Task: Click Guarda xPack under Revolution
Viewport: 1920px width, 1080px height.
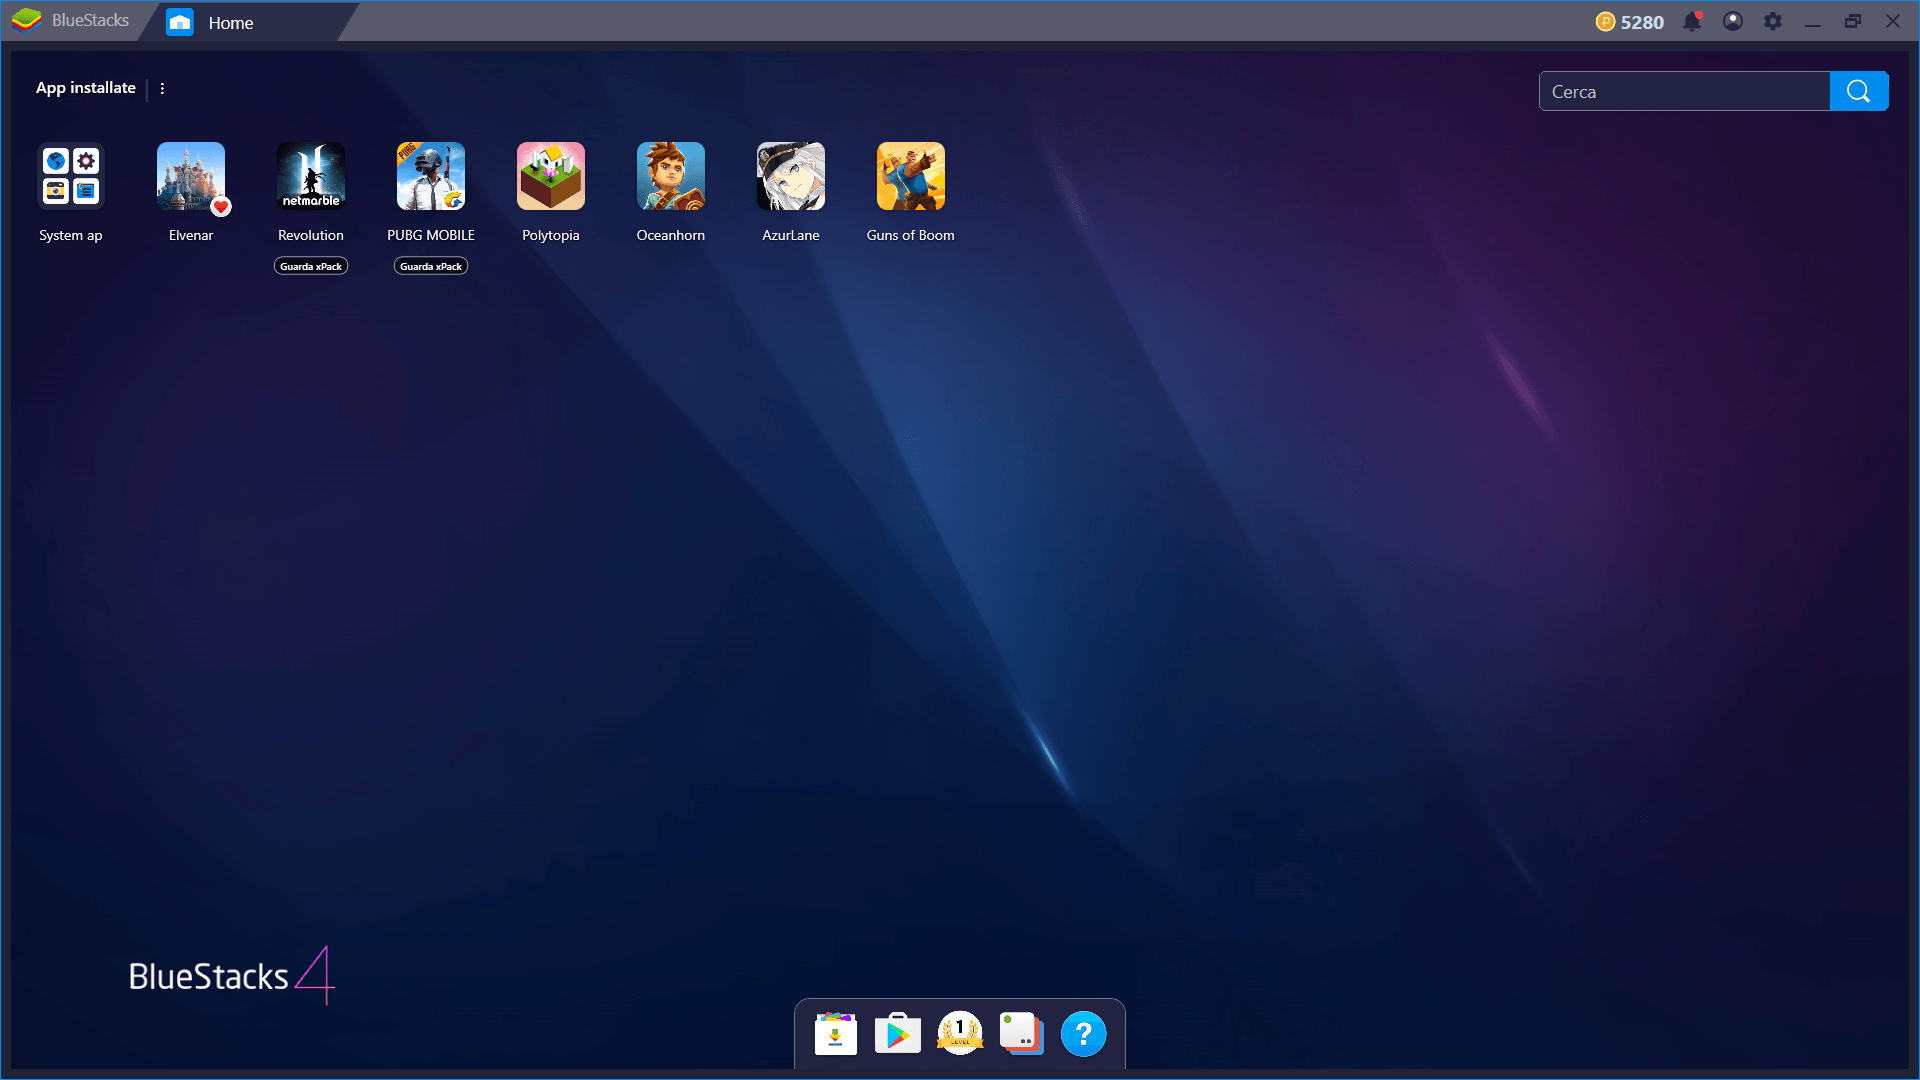Action: (311, 266)
